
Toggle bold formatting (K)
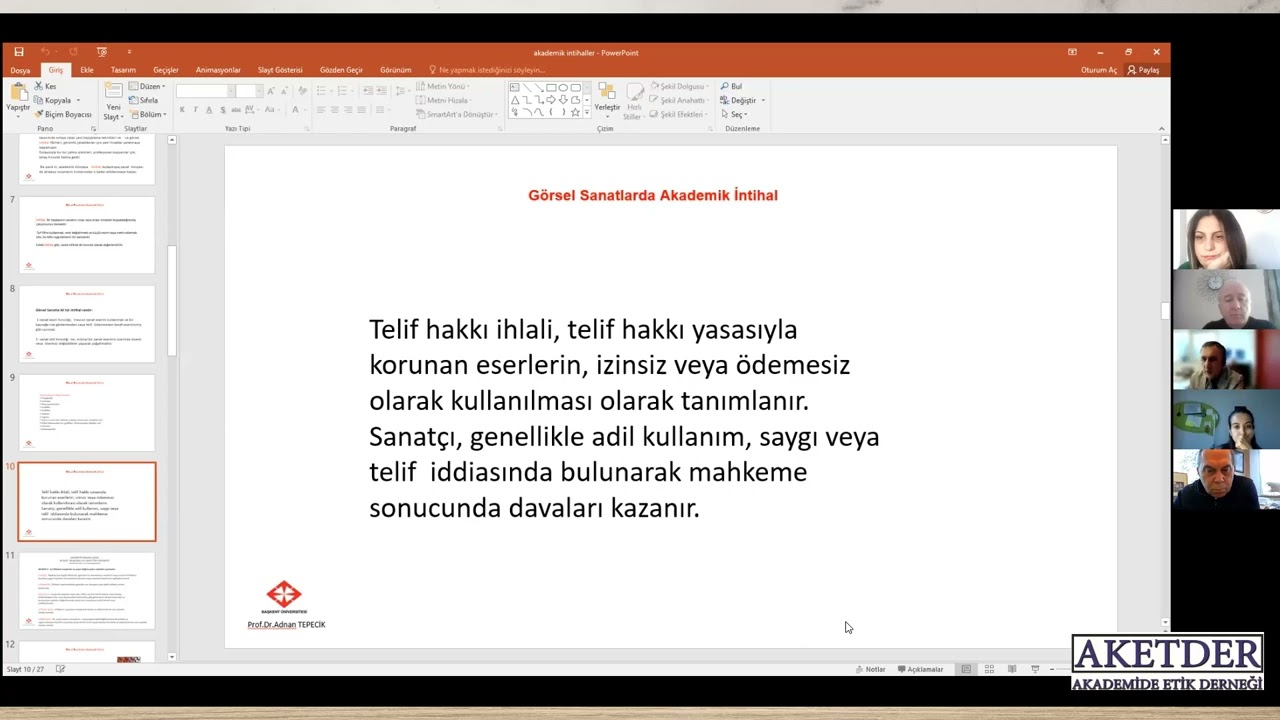[x=182, y=109]
